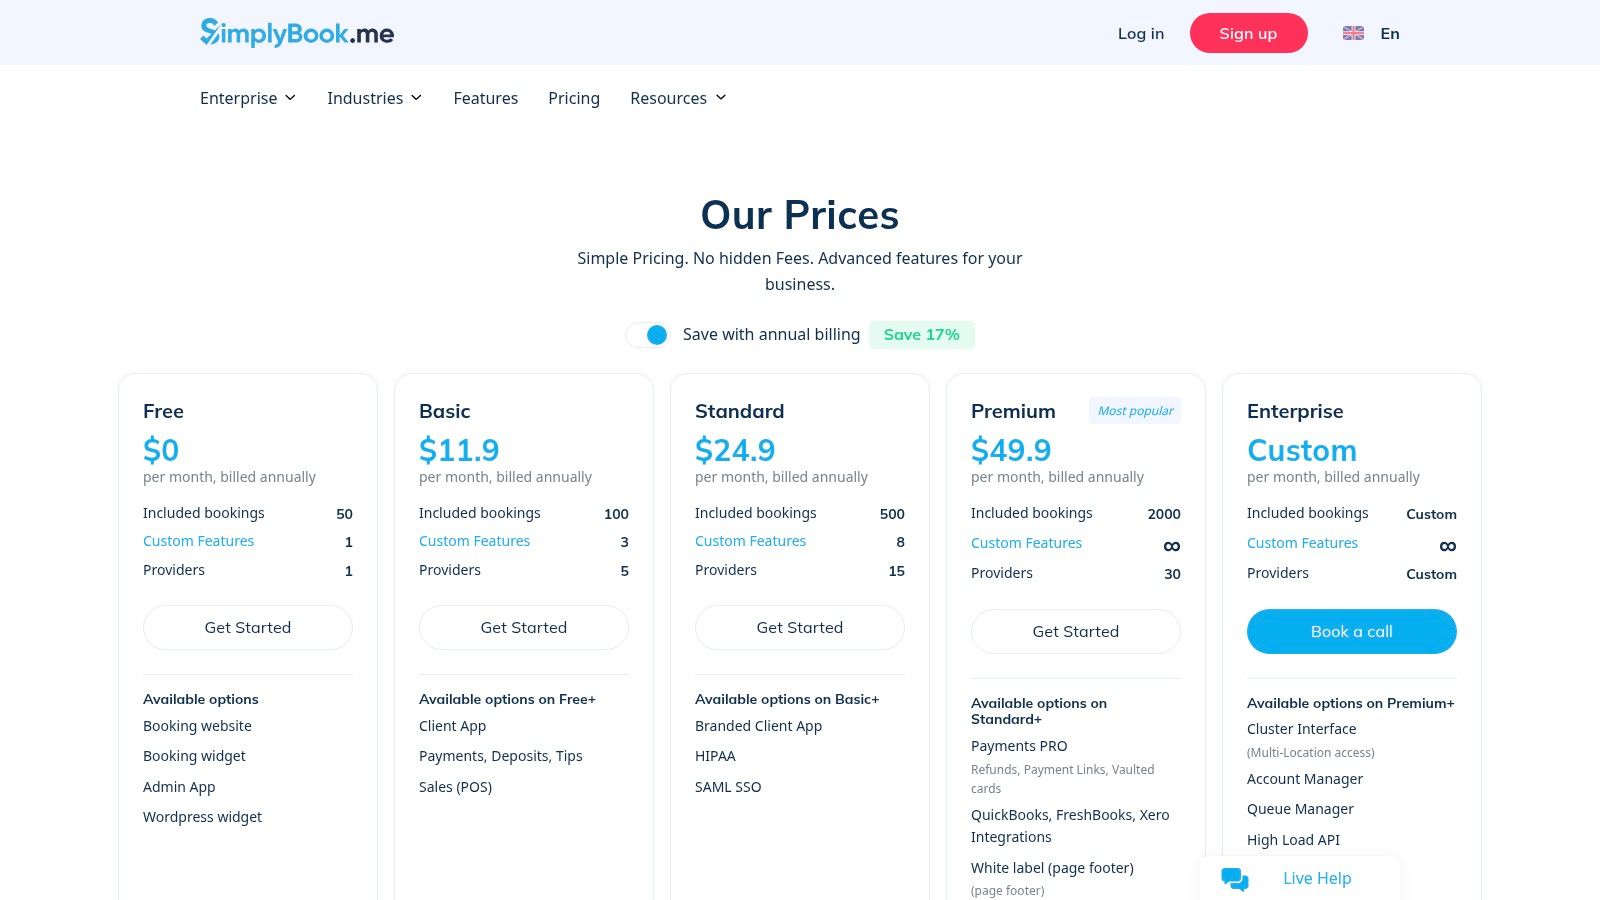Select the Pricing menu item
The image size is (1600, 900).
(573, 98)
